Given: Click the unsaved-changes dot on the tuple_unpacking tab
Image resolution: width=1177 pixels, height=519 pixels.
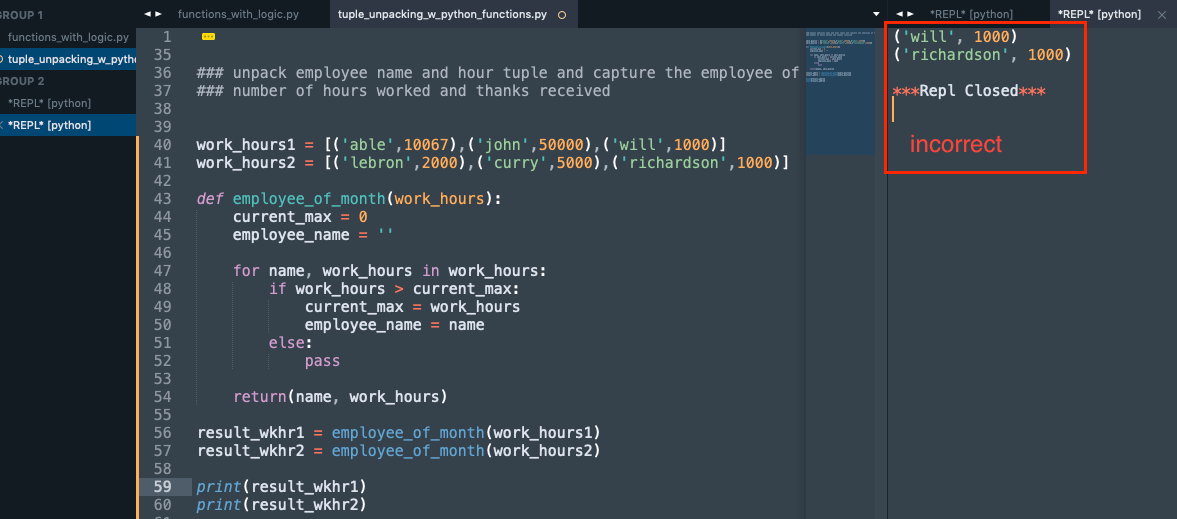Looking at the screenshot, I should 562,15.
